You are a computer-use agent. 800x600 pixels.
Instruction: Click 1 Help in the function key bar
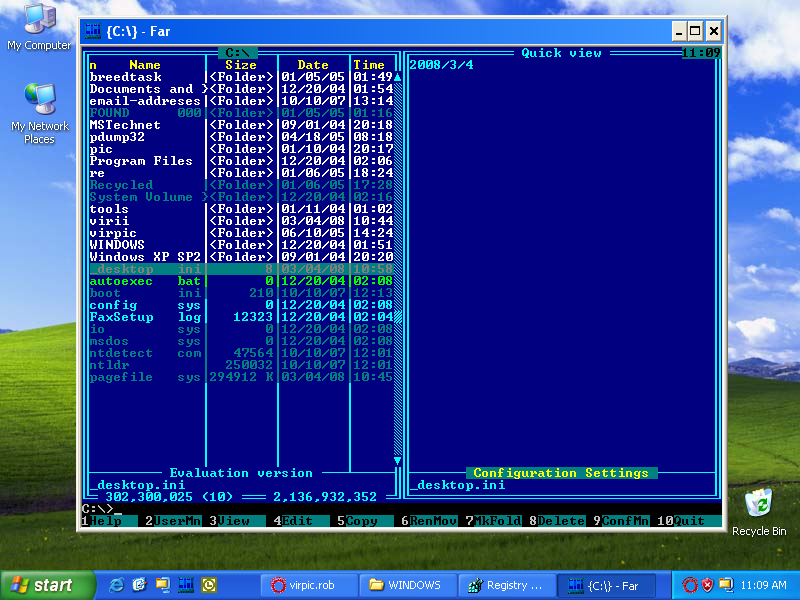[x=109, y=521]
